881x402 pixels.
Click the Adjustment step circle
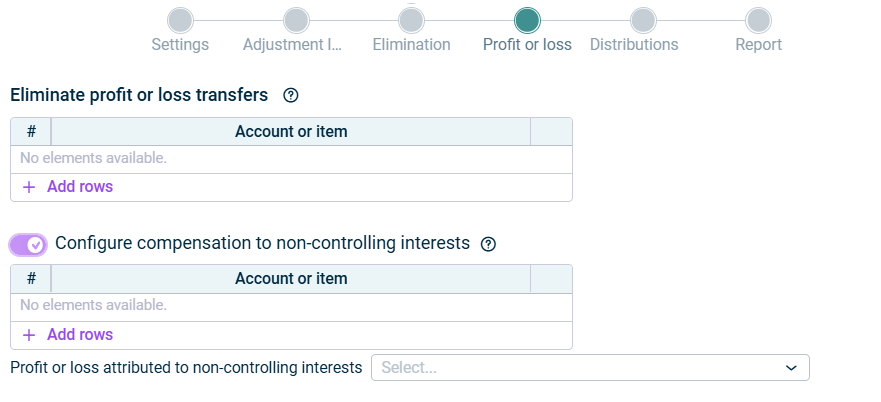(295, 20)
